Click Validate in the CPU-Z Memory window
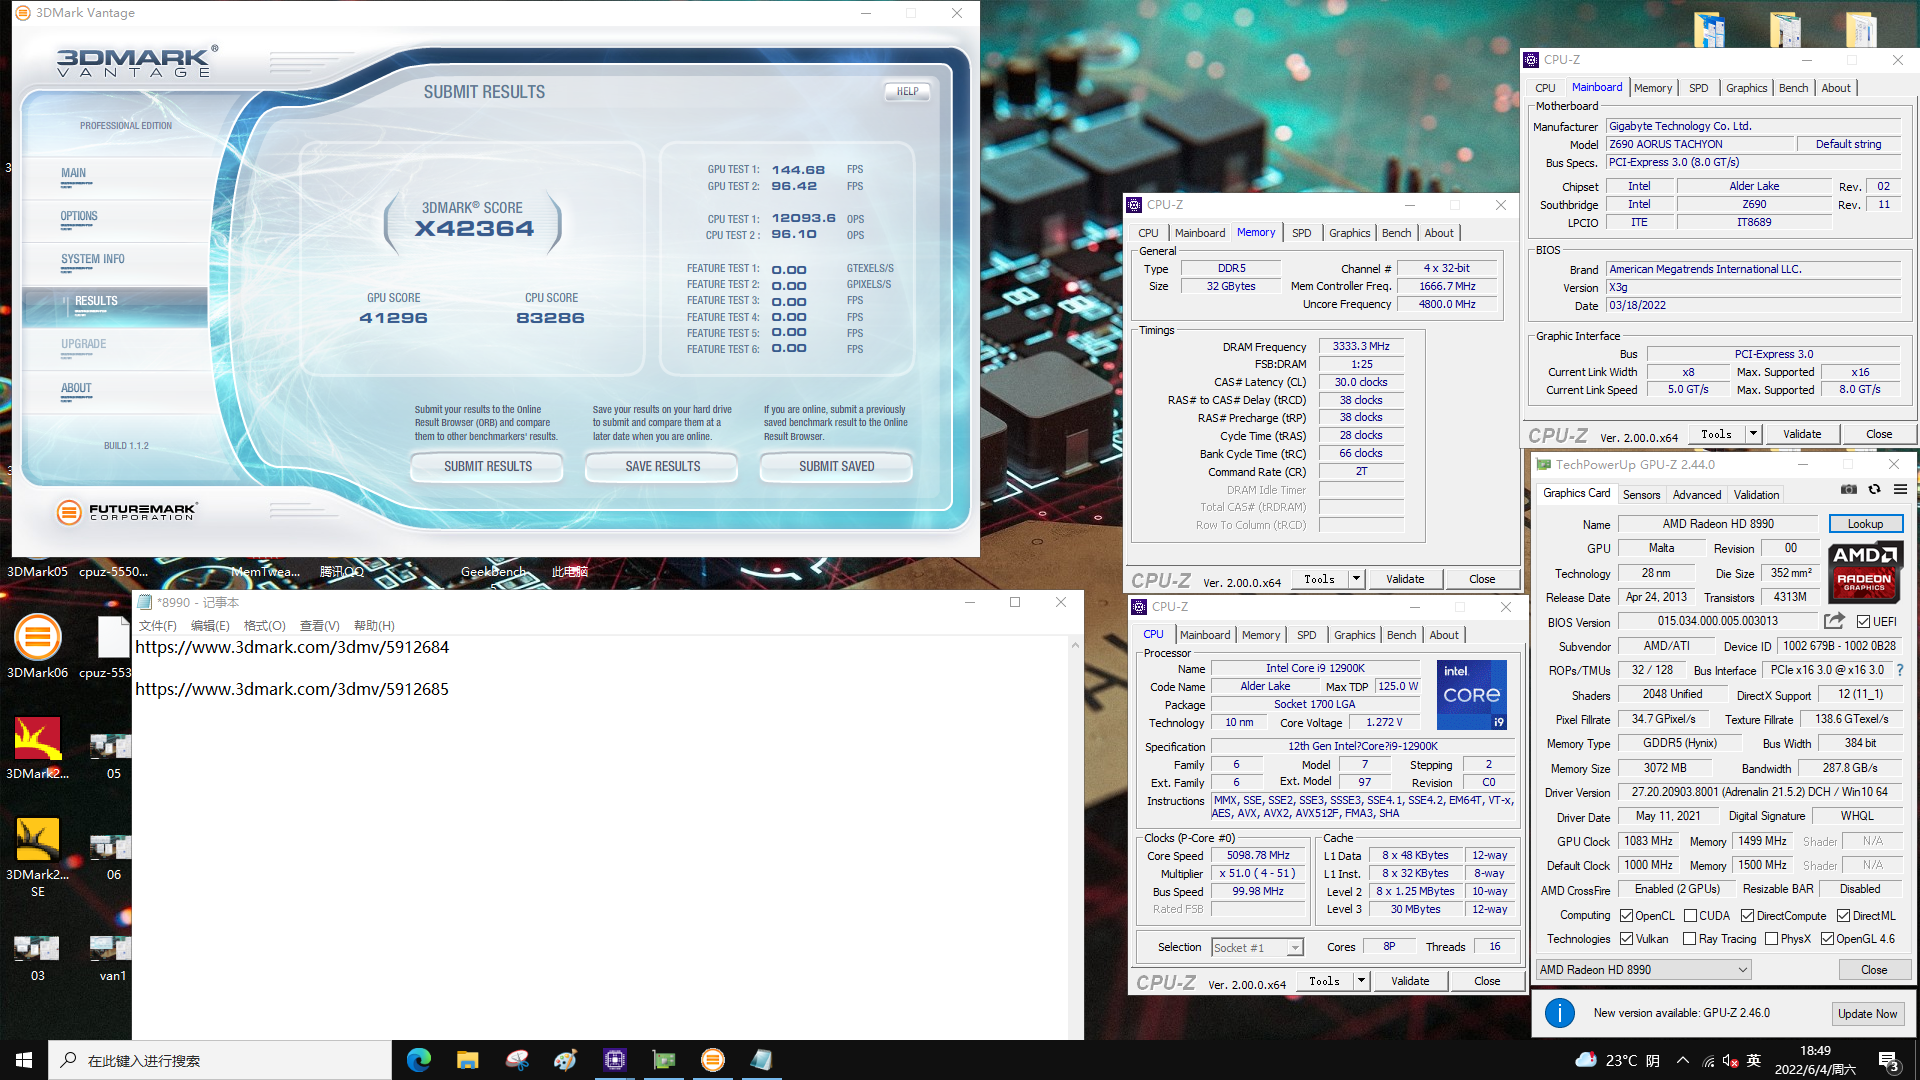This screenshot has height=1080, width=1920. [1404, 579]
